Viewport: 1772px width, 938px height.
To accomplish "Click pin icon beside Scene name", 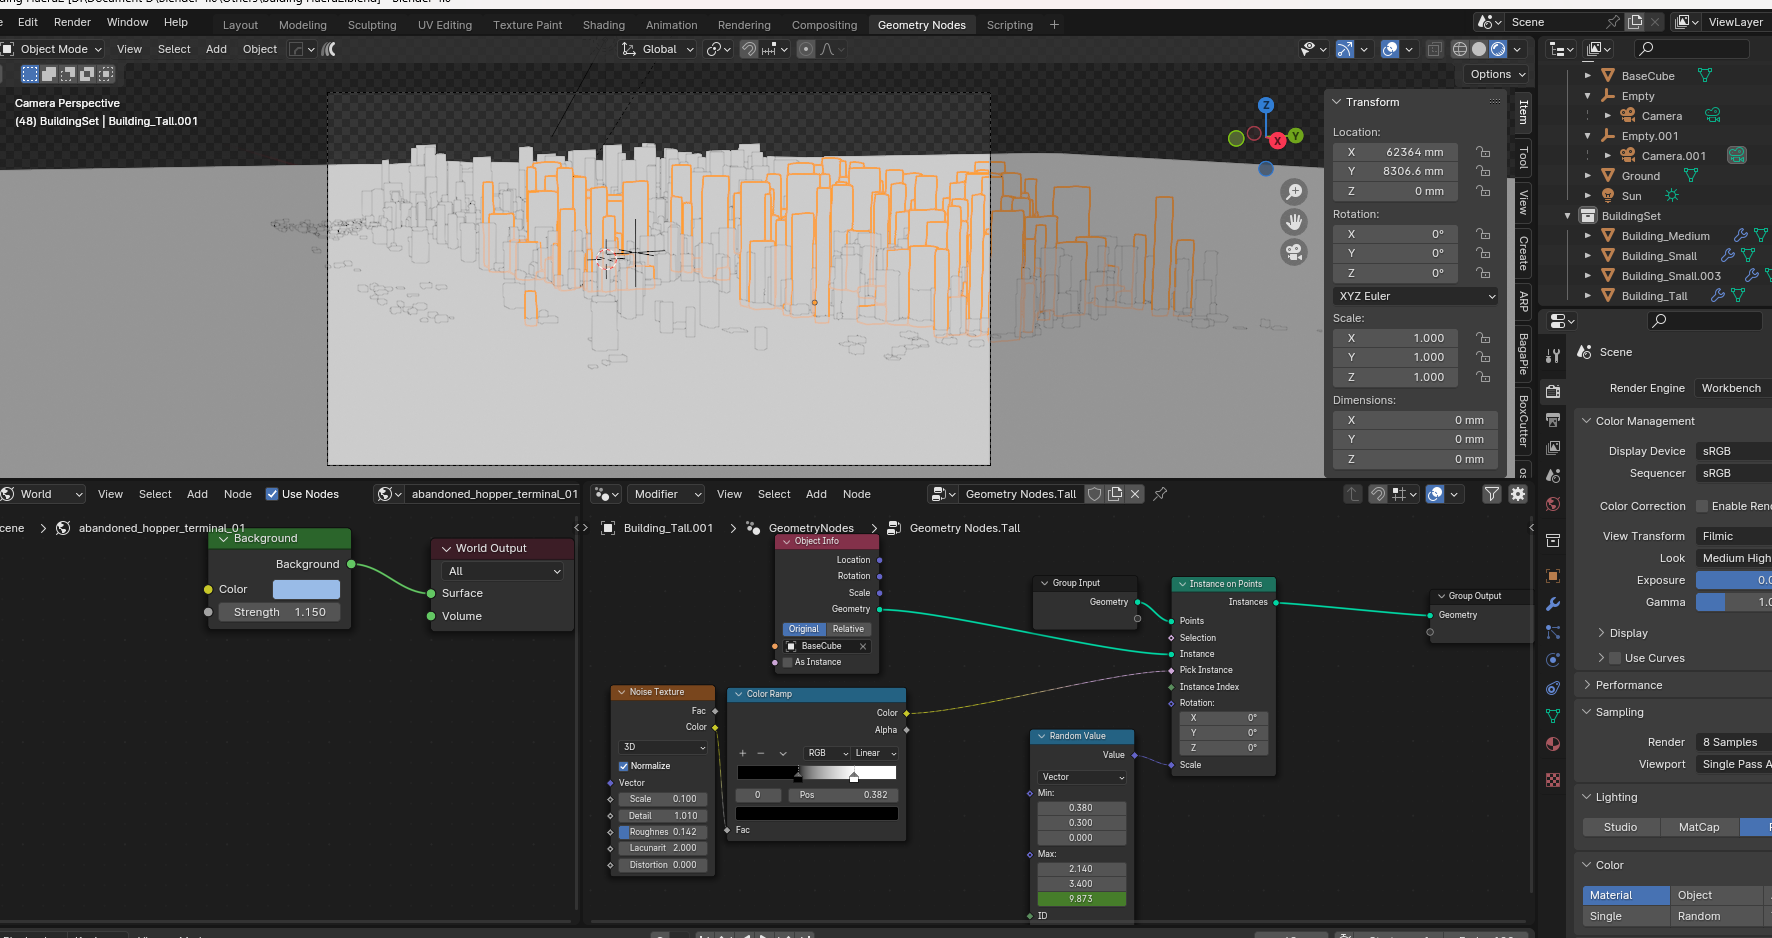I will [x=1613, y=22].
